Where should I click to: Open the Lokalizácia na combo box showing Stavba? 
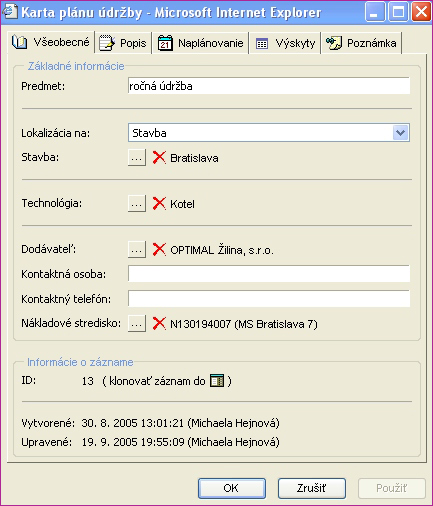(x=269, y=133)
